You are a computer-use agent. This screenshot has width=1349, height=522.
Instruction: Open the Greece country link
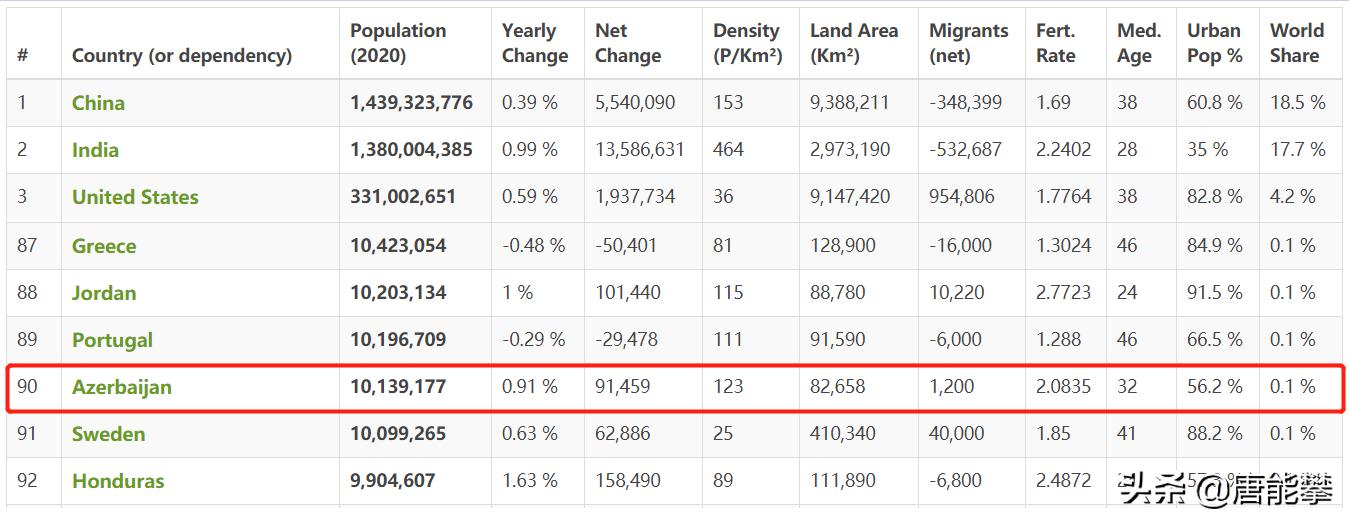[x=104, y=246]
